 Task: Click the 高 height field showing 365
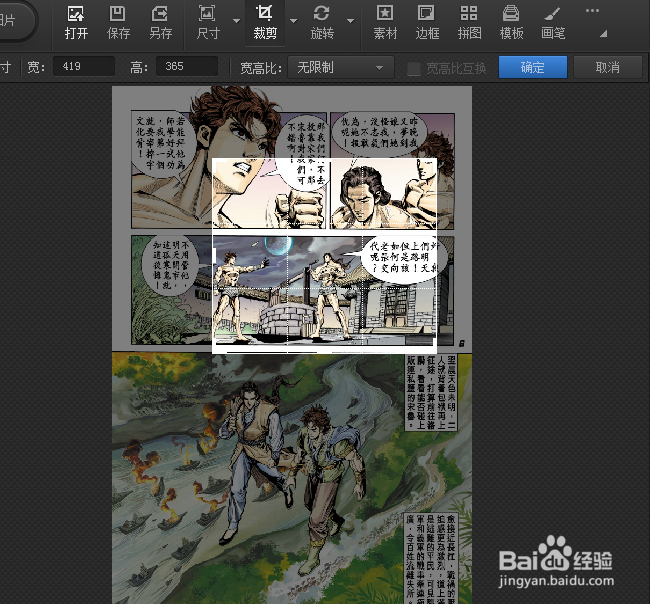tap(187, 66)
